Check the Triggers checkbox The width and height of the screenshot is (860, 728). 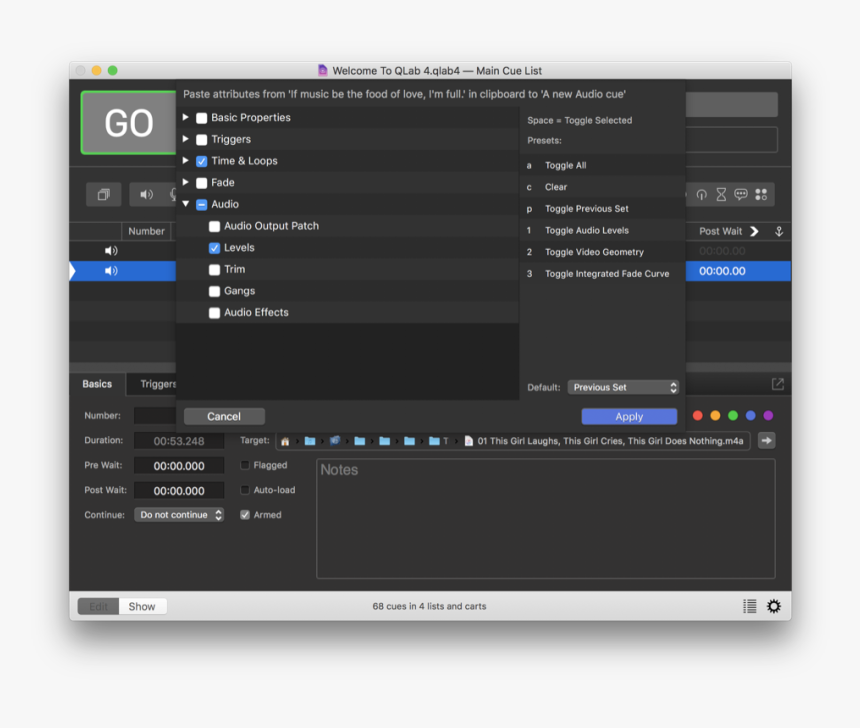pos(202,139)
